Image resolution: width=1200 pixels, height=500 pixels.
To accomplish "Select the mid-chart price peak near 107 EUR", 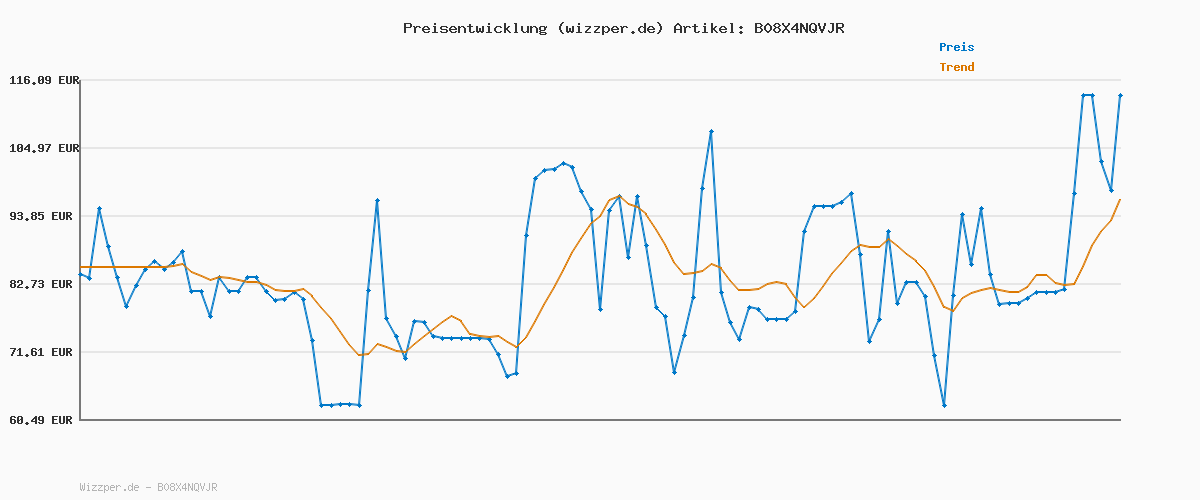I will pos(711,131).
